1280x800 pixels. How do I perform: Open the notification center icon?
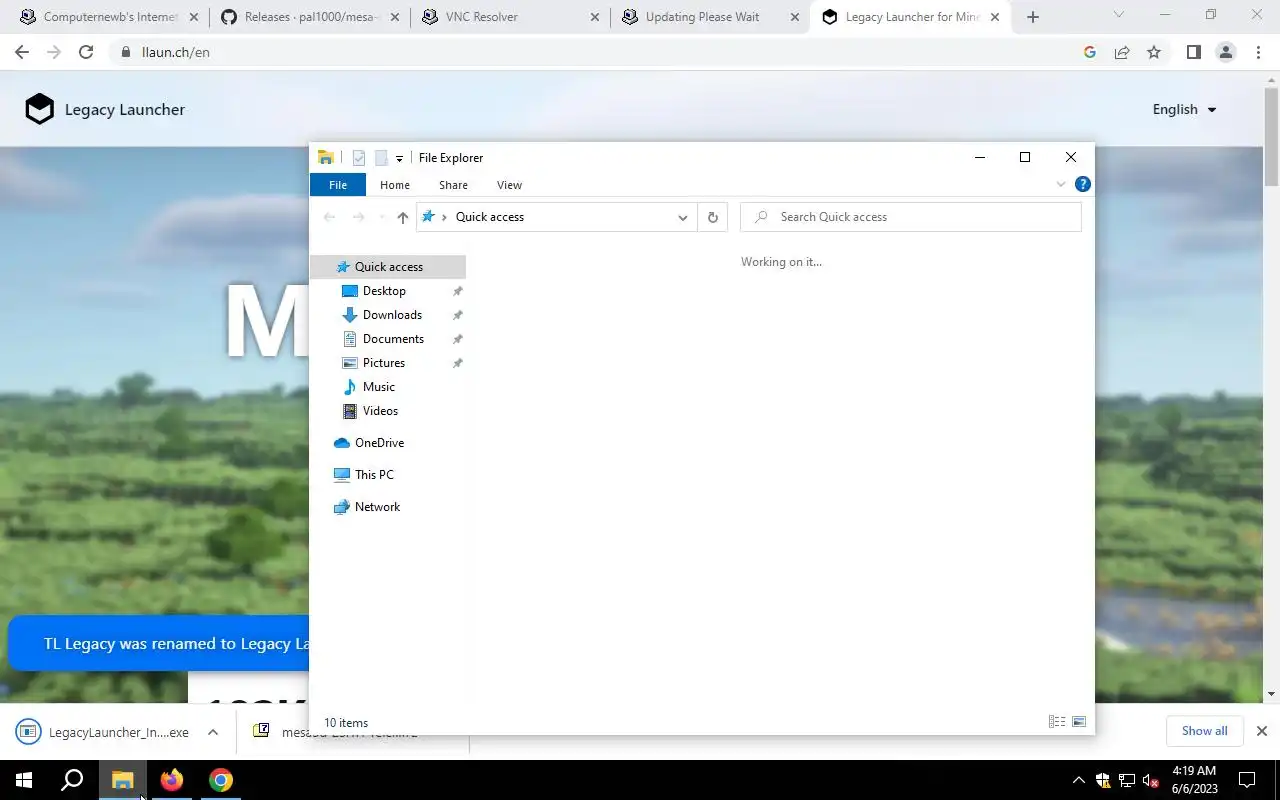1247,780
